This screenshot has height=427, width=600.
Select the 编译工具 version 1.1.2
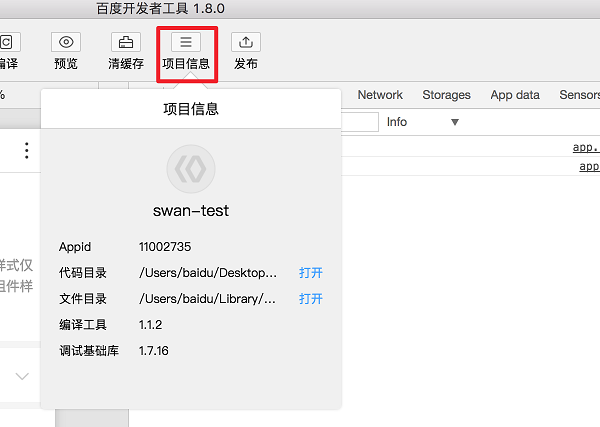tap(150, 325)
